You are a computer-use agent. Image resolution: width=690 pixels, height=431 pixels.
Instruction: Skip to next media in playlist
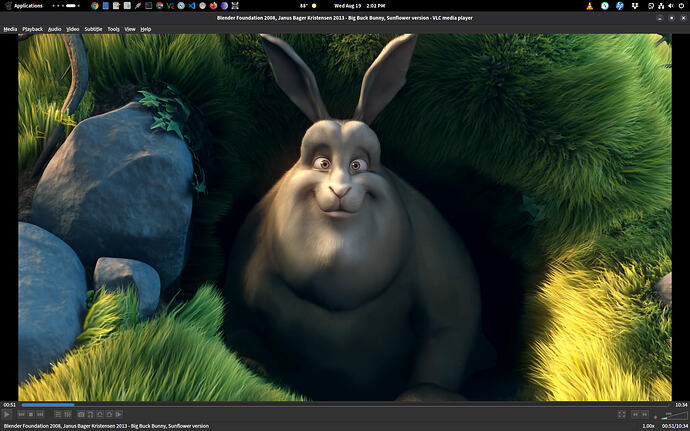pos(40,414)
